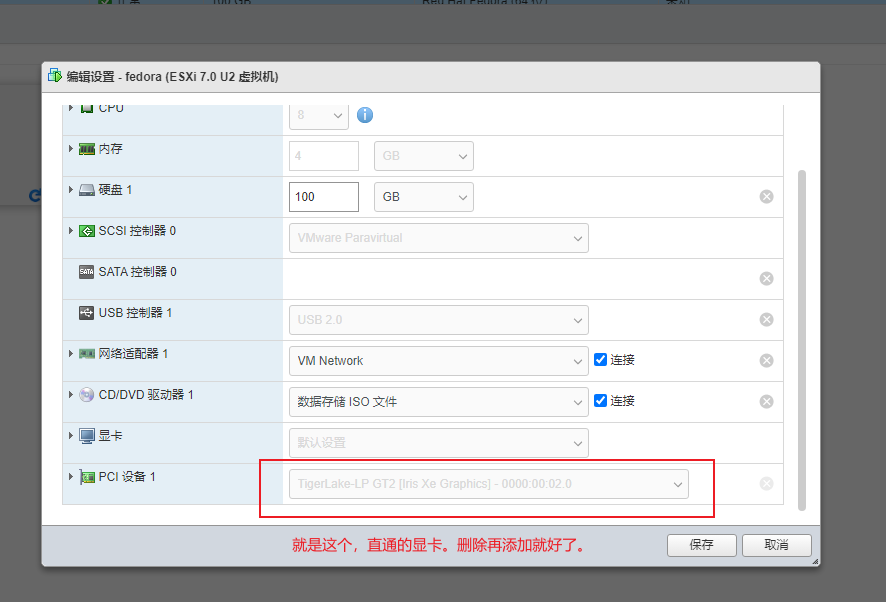Expand the CPU row
The image size is (886, 602).
click(x=71, y=107)
